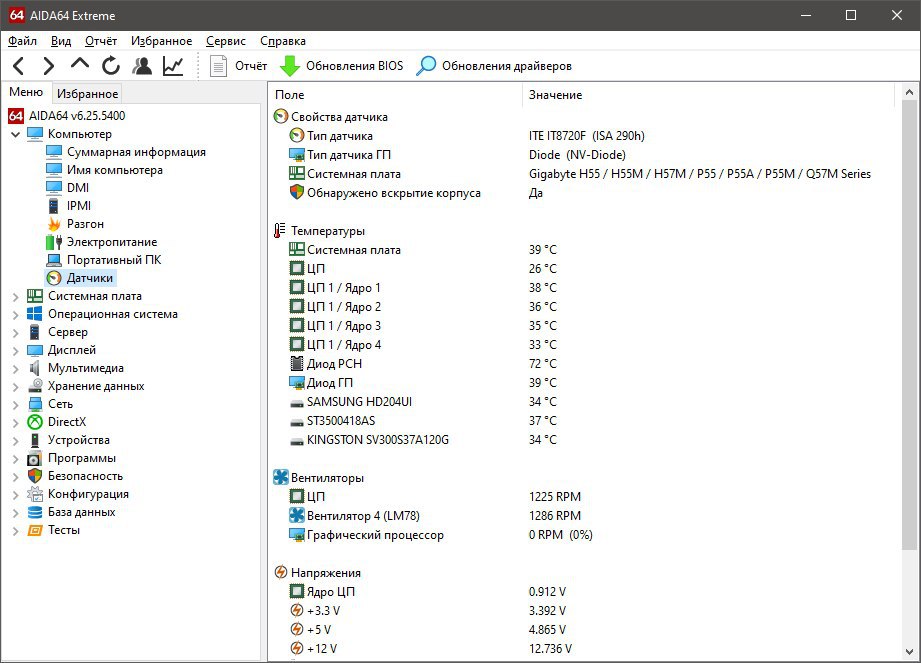The width and height of the screenshot is (921, 663).
Task: Select the Диод PCH temperature row
Action: point(334,364)
